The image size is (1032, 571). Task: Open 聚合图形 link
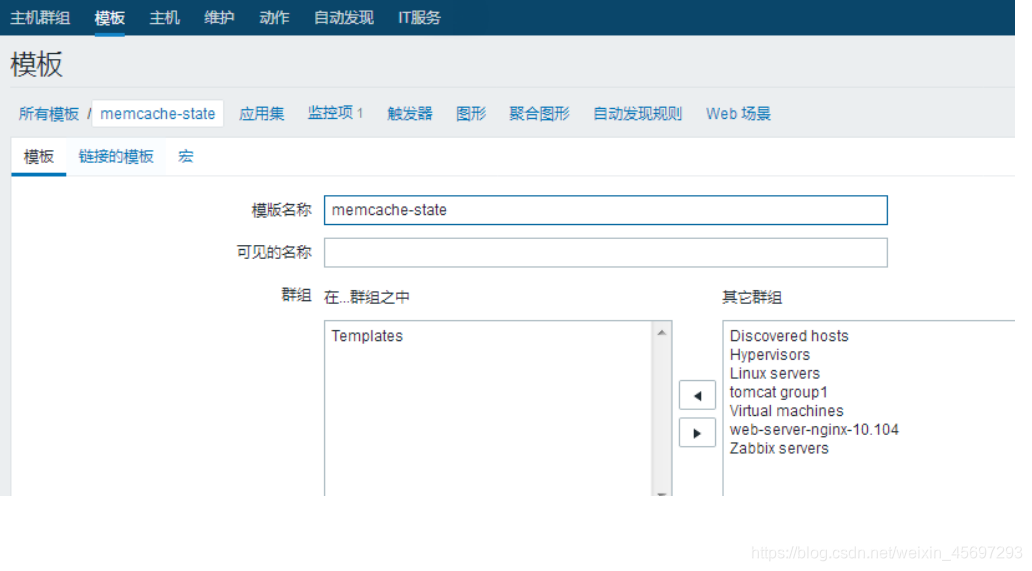pyautogui.click(x=539, y=114)
